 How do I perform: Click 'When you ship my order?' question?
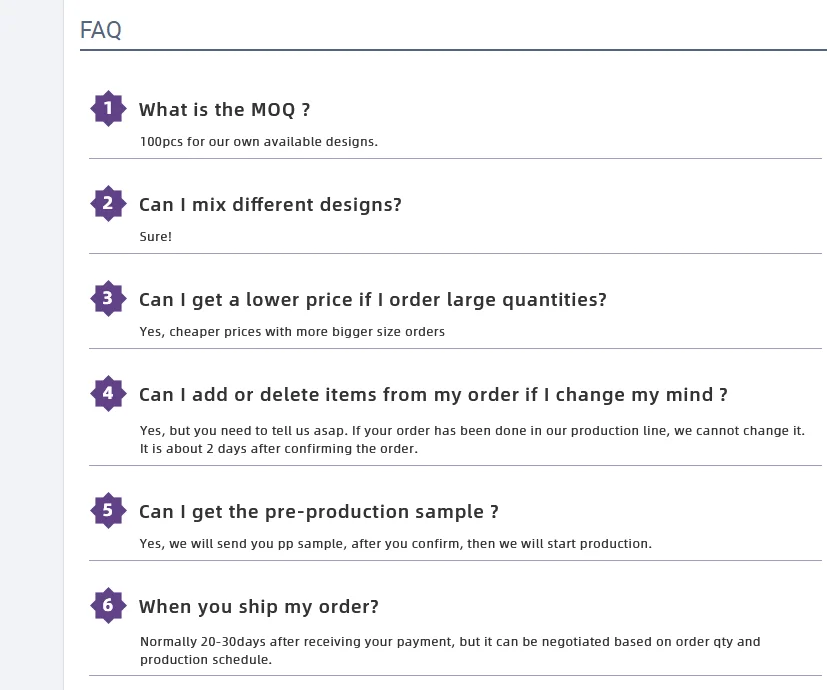(258, 607)
